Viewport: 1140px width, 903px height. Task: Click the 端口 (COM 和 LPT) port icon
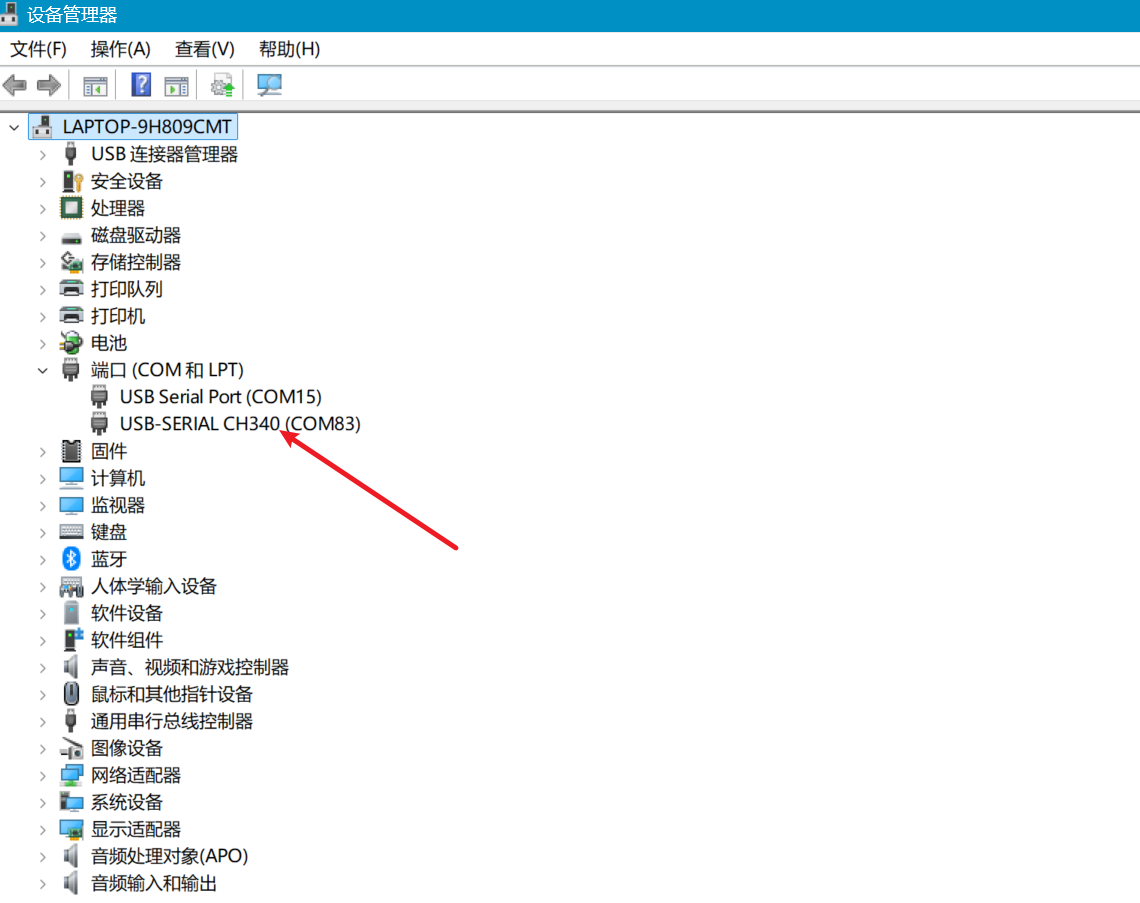click(71, 369)
